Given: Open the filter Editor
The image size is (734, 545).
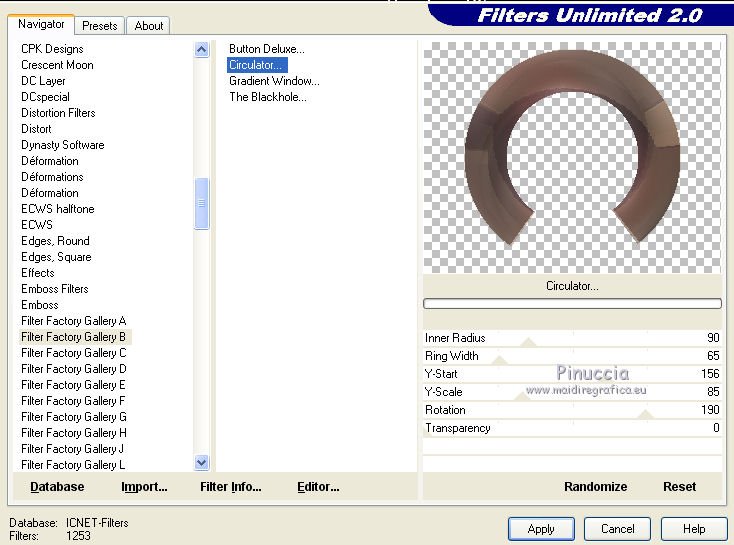Looking at the screenshot, I should coord(318,487).
